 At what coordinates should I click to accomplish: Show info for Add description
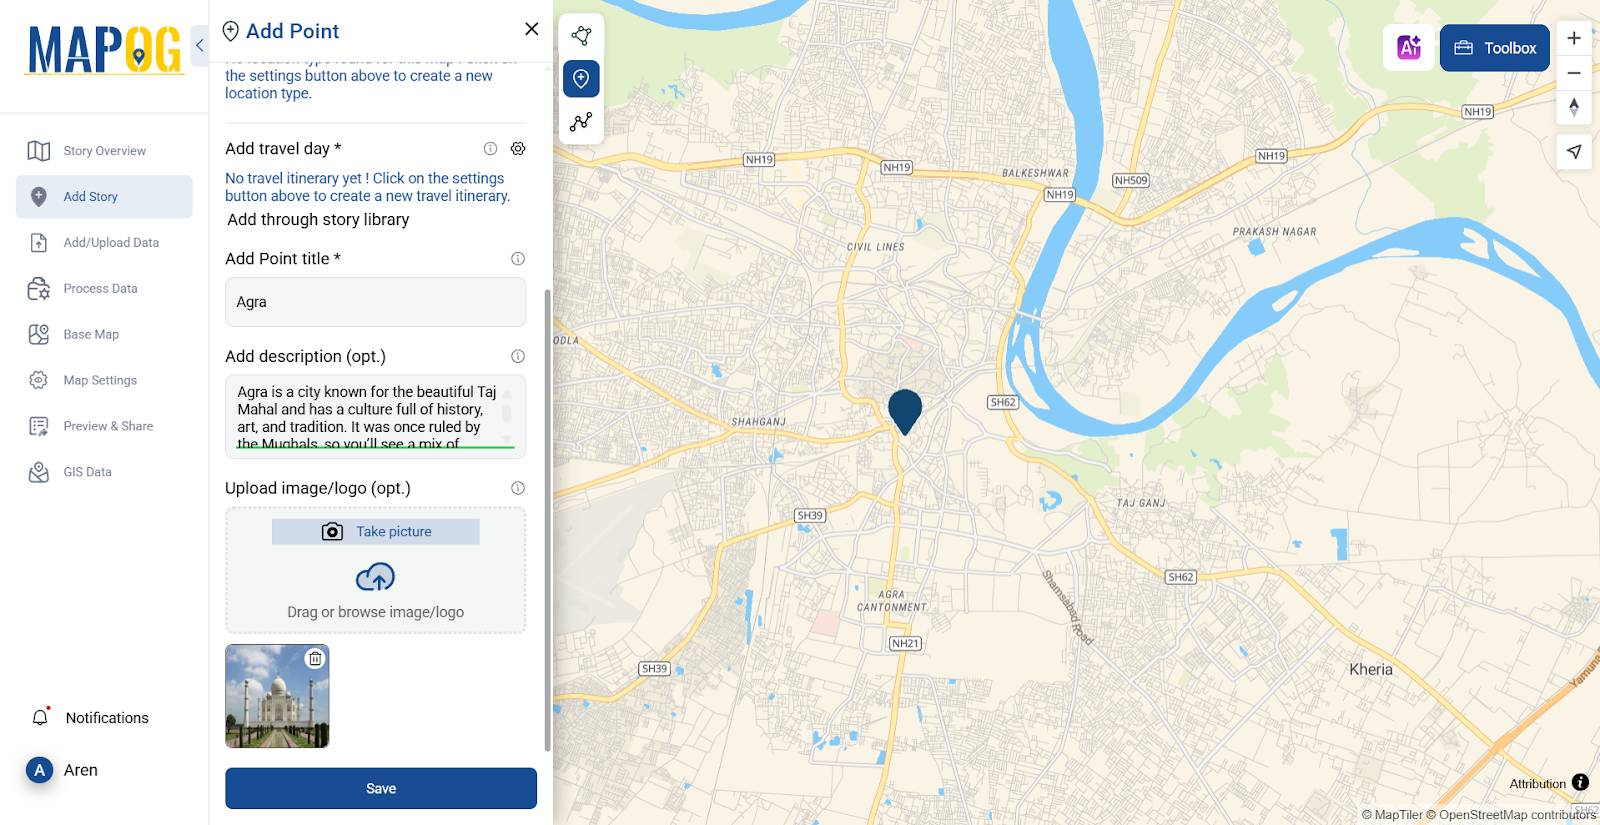click(518, 357)
